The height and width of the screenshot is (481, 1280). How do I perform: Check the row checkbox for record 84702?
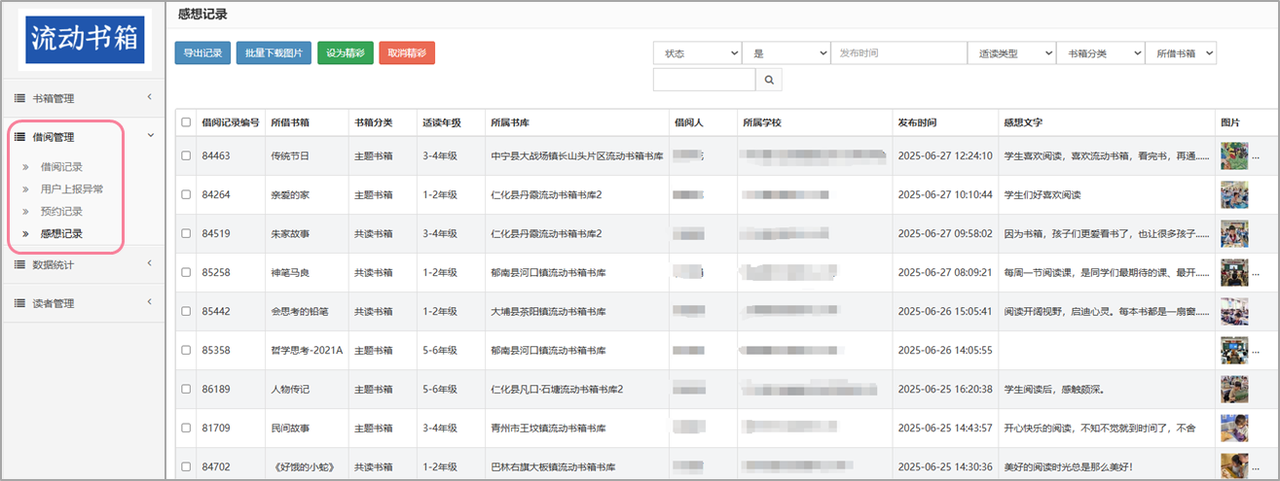(x=186, y=466)
